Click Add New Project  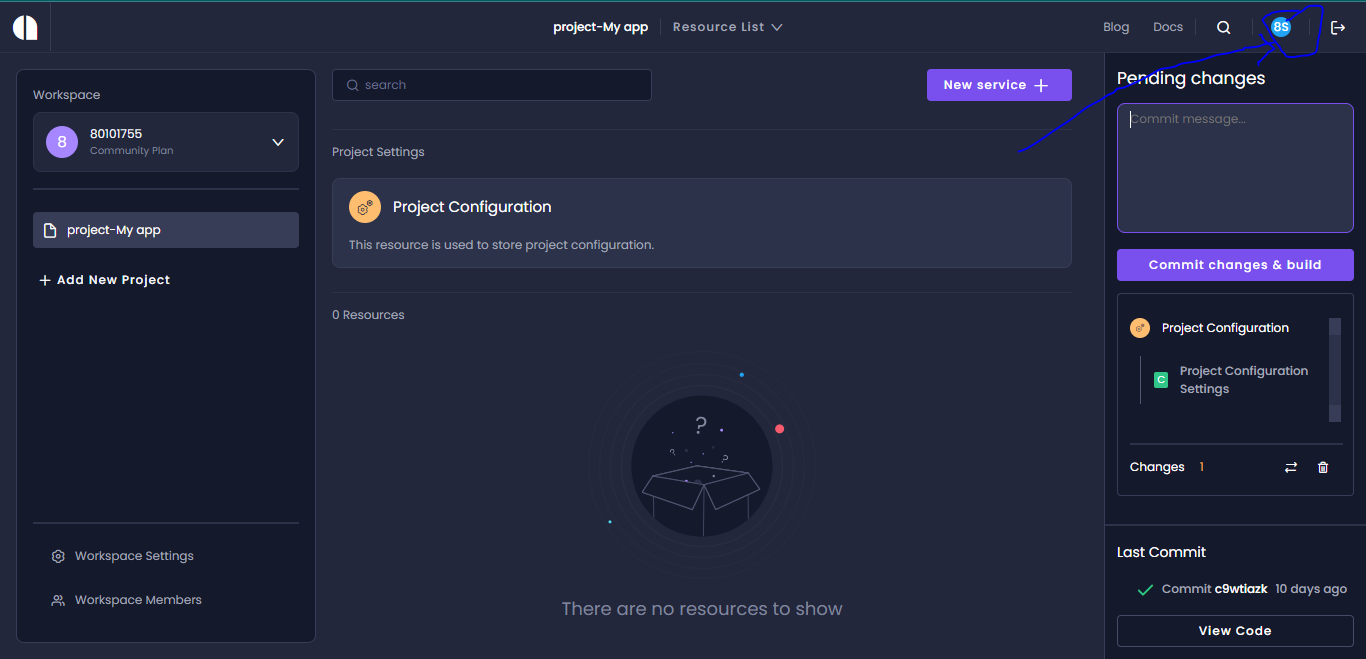click(104, 280)
